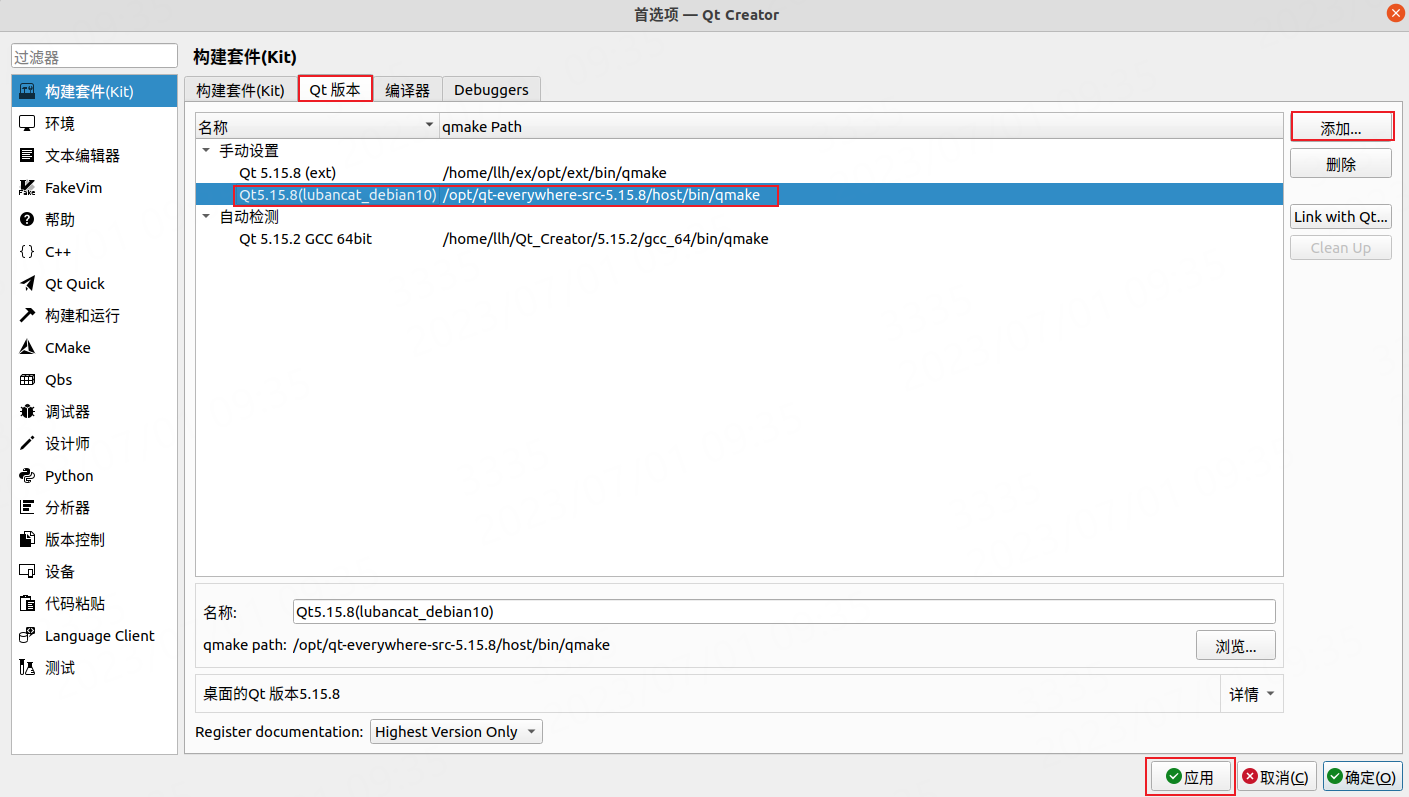This screenshot has height=797, width=1409.
Task: Open the 分析器 analyzer icon
Action: [27, 508]
